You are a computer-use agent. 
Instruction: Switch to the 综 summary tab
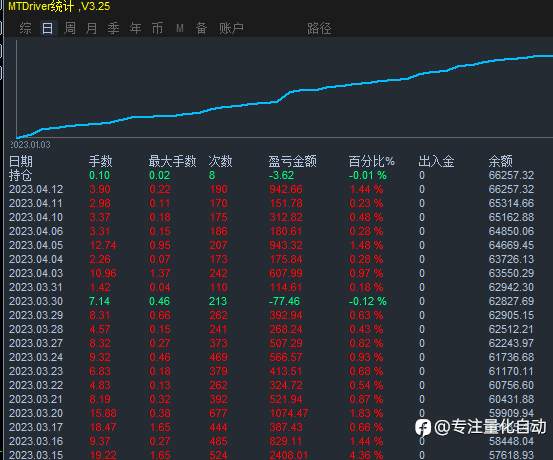[25, 28]
